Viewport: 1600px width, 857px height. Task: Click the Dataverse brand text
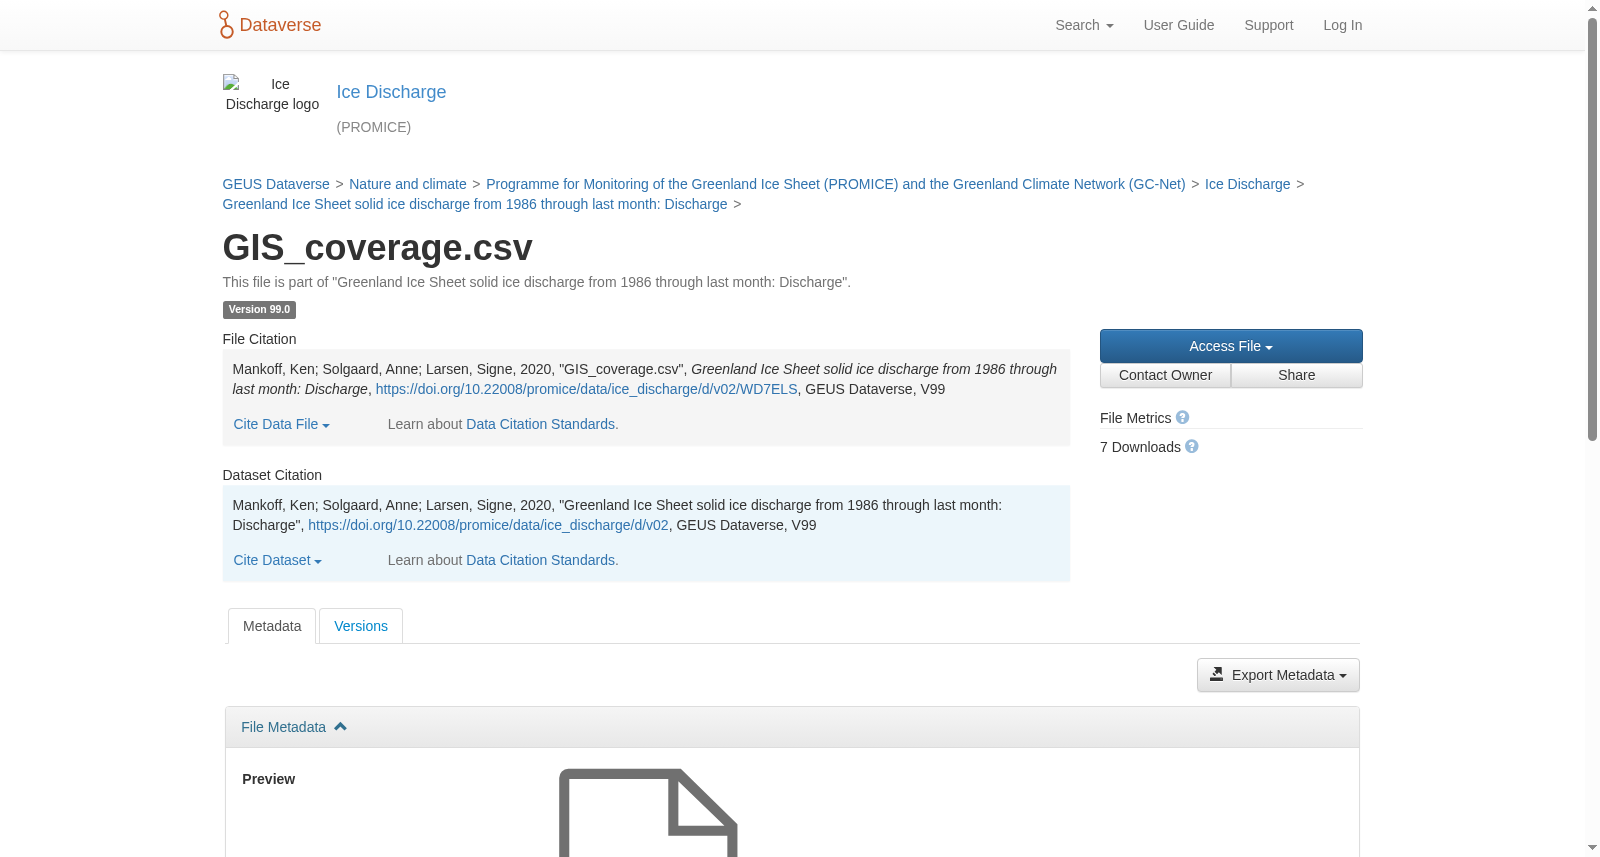(x=280, y=25)
